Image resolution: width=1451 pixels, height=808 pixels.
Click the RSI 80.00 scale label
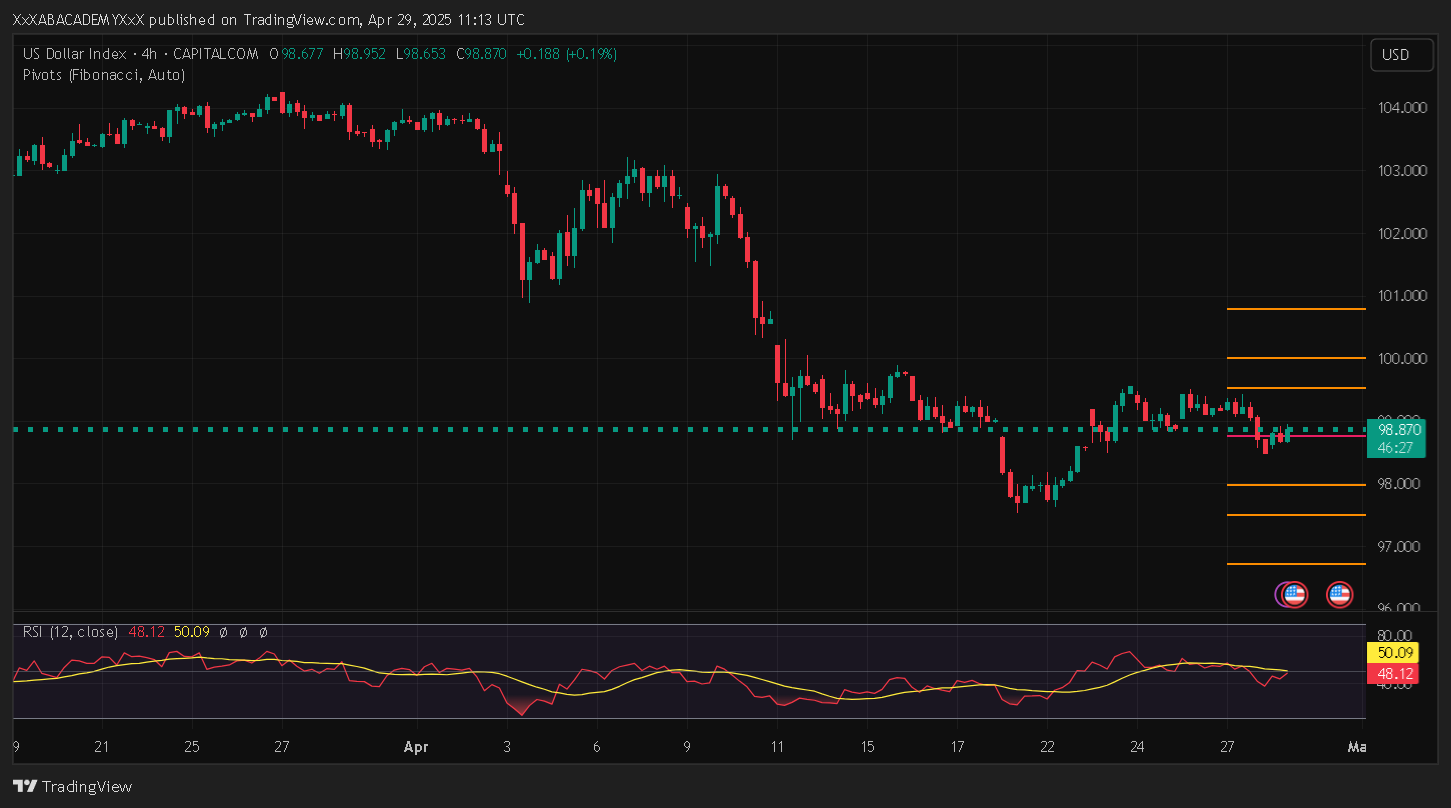pos(1394,635)
